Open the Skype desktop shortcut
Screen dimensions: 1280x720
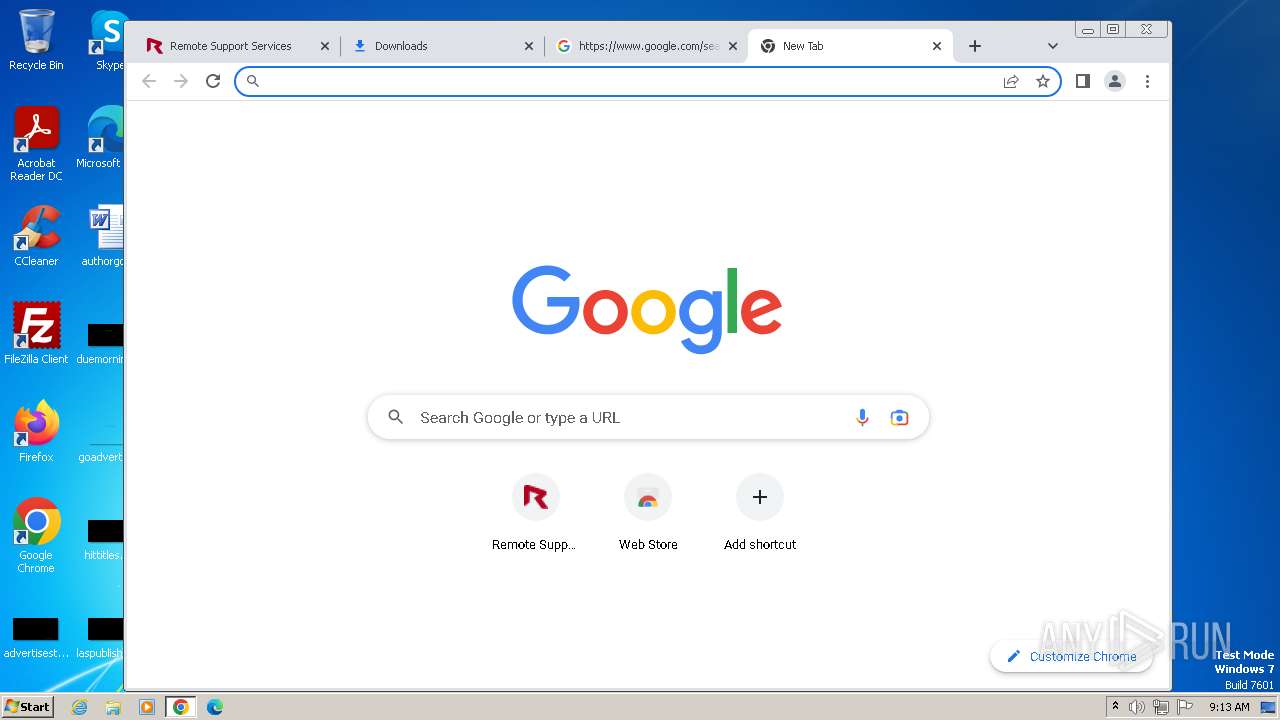[x=108, y=40]
